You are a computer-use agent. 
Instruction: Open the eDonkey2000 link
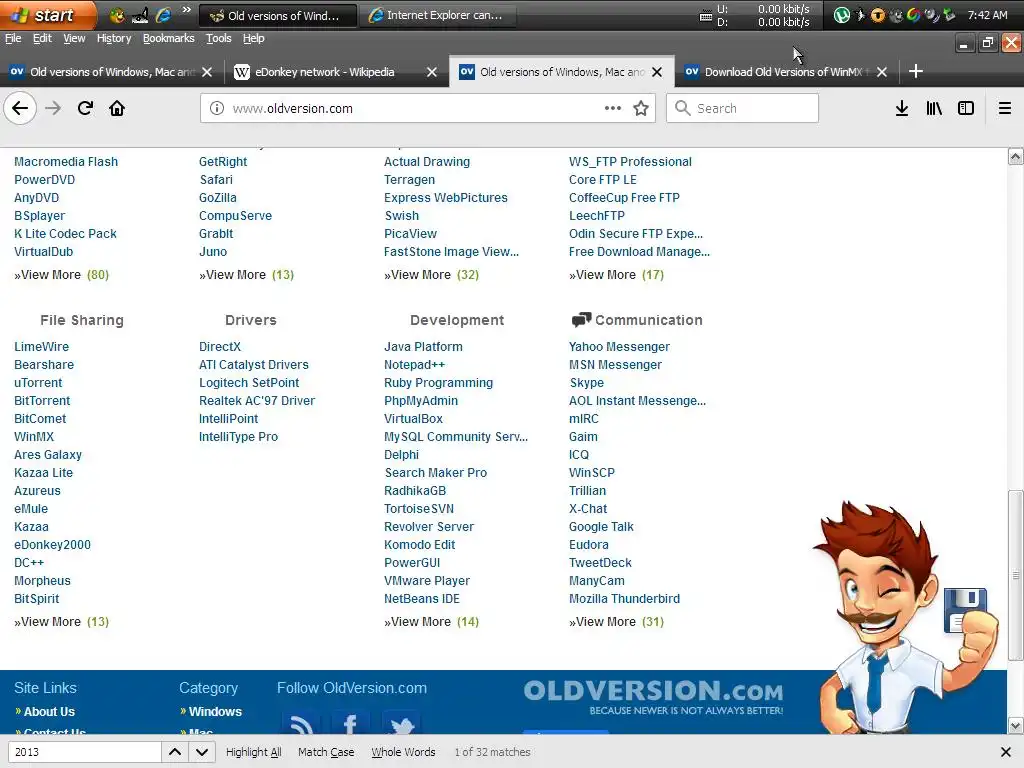coord(52,545)
